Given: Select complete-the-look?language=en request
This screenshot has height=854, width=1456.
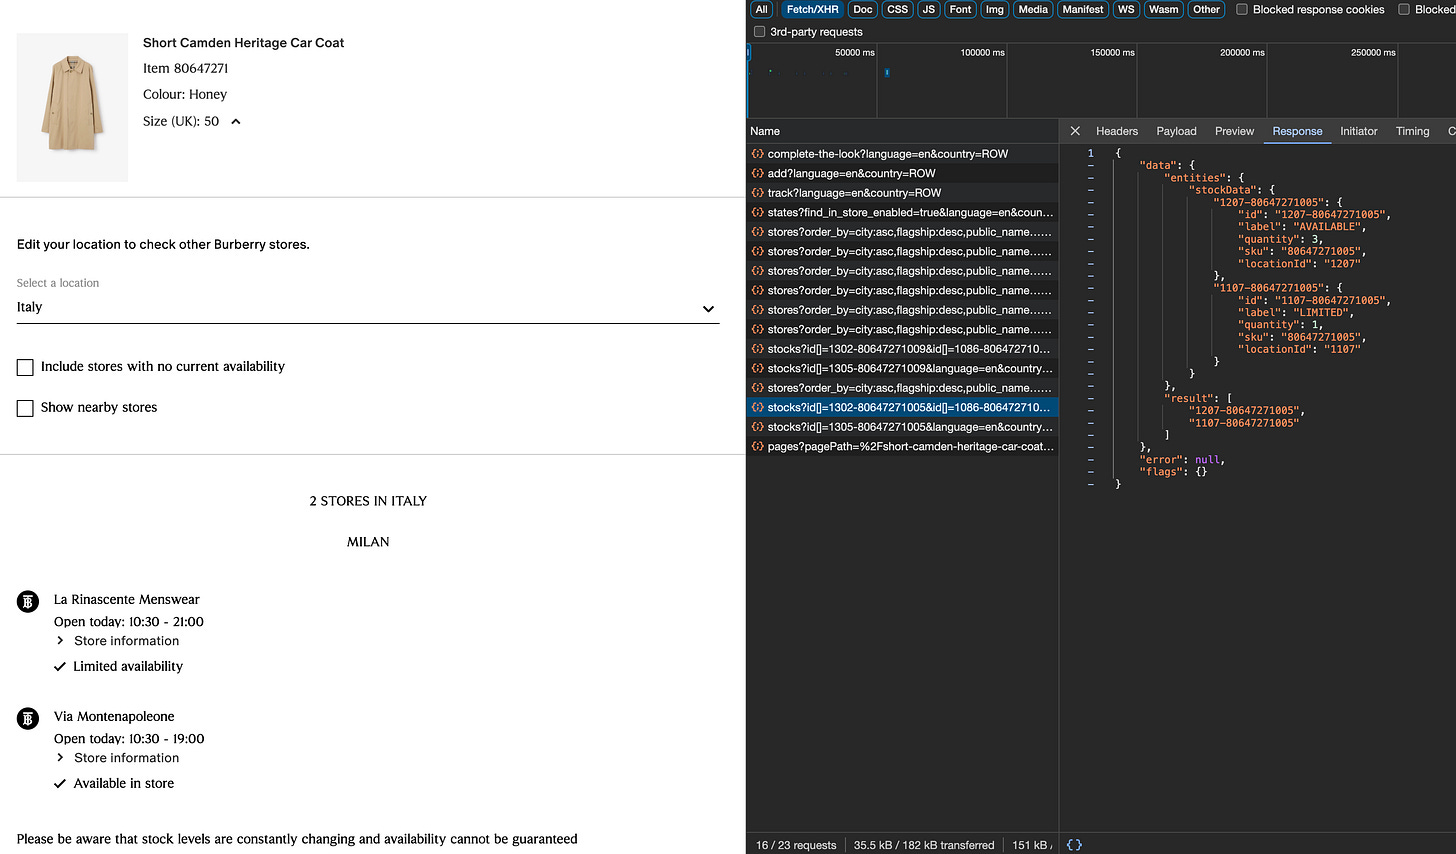Looking at the screenshot, I should (902, 154).
